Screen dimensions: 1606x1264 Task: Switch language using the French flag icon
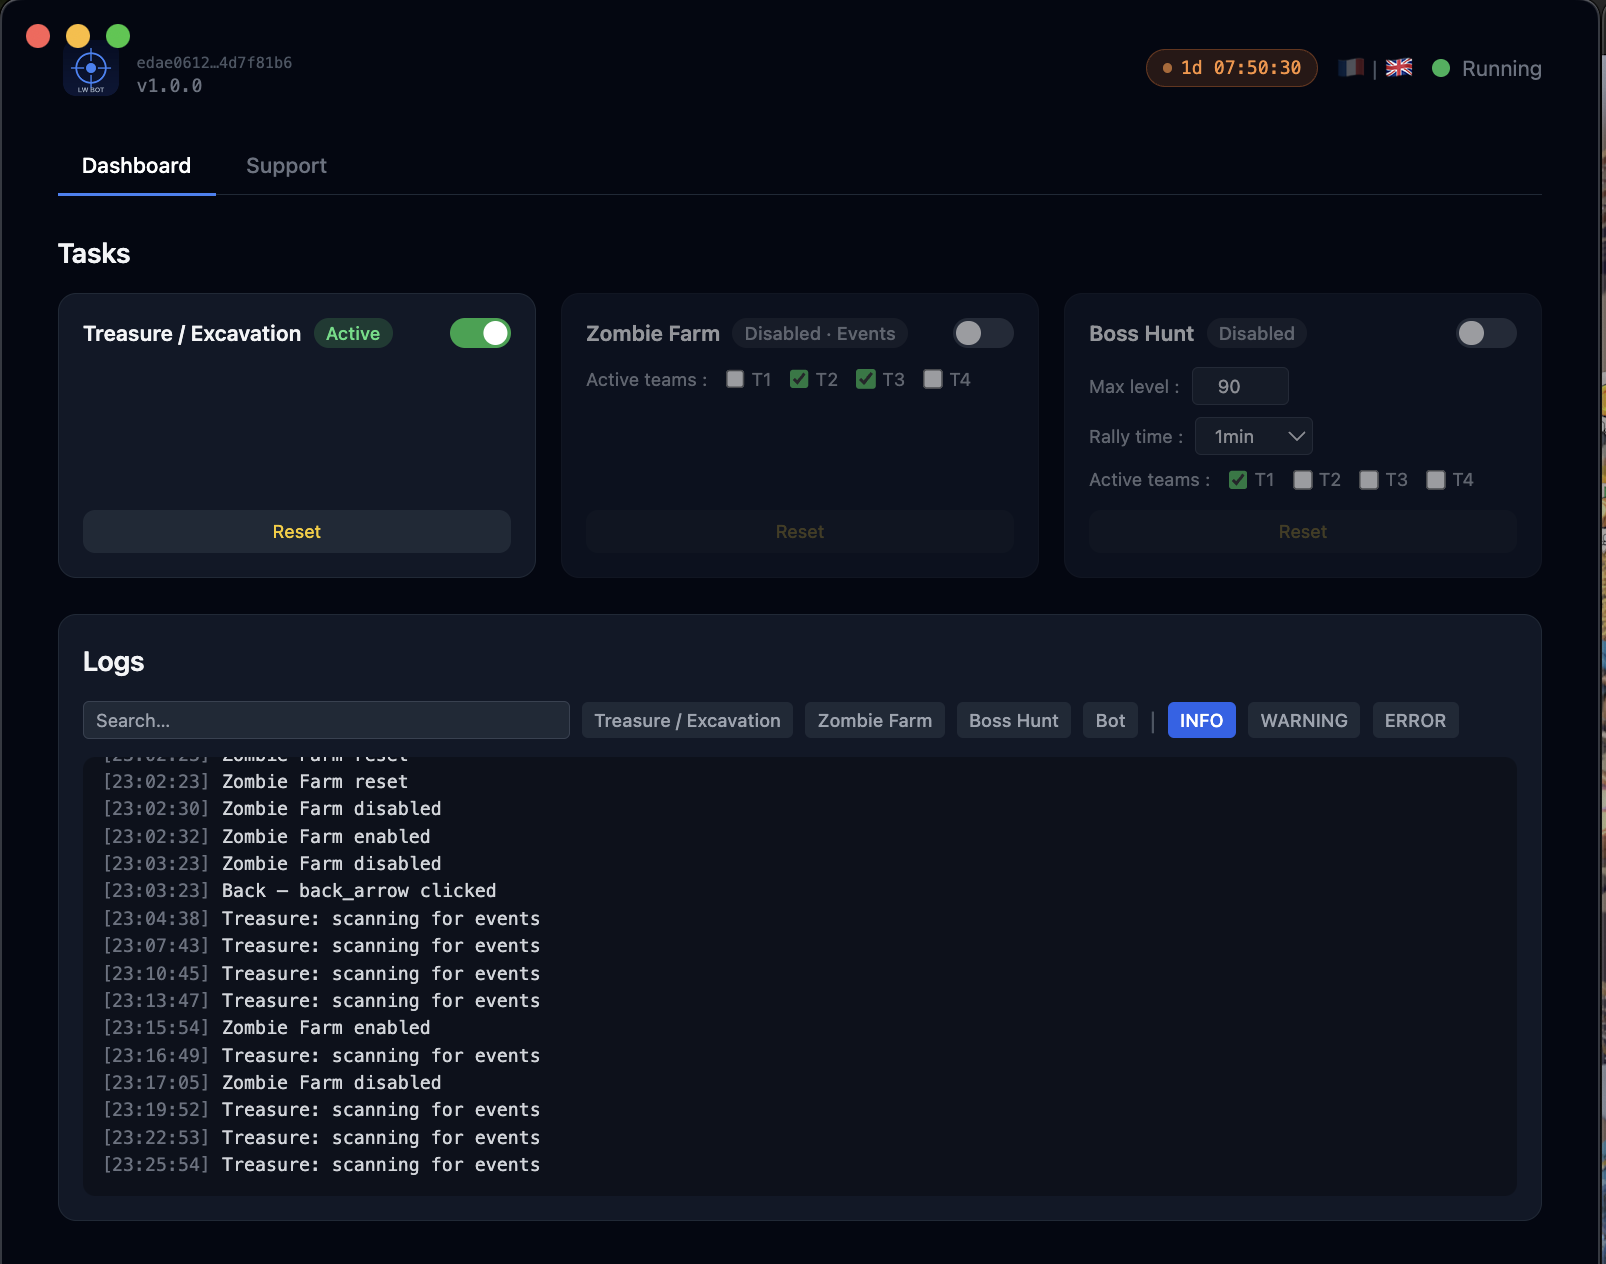click(1351, 68)
